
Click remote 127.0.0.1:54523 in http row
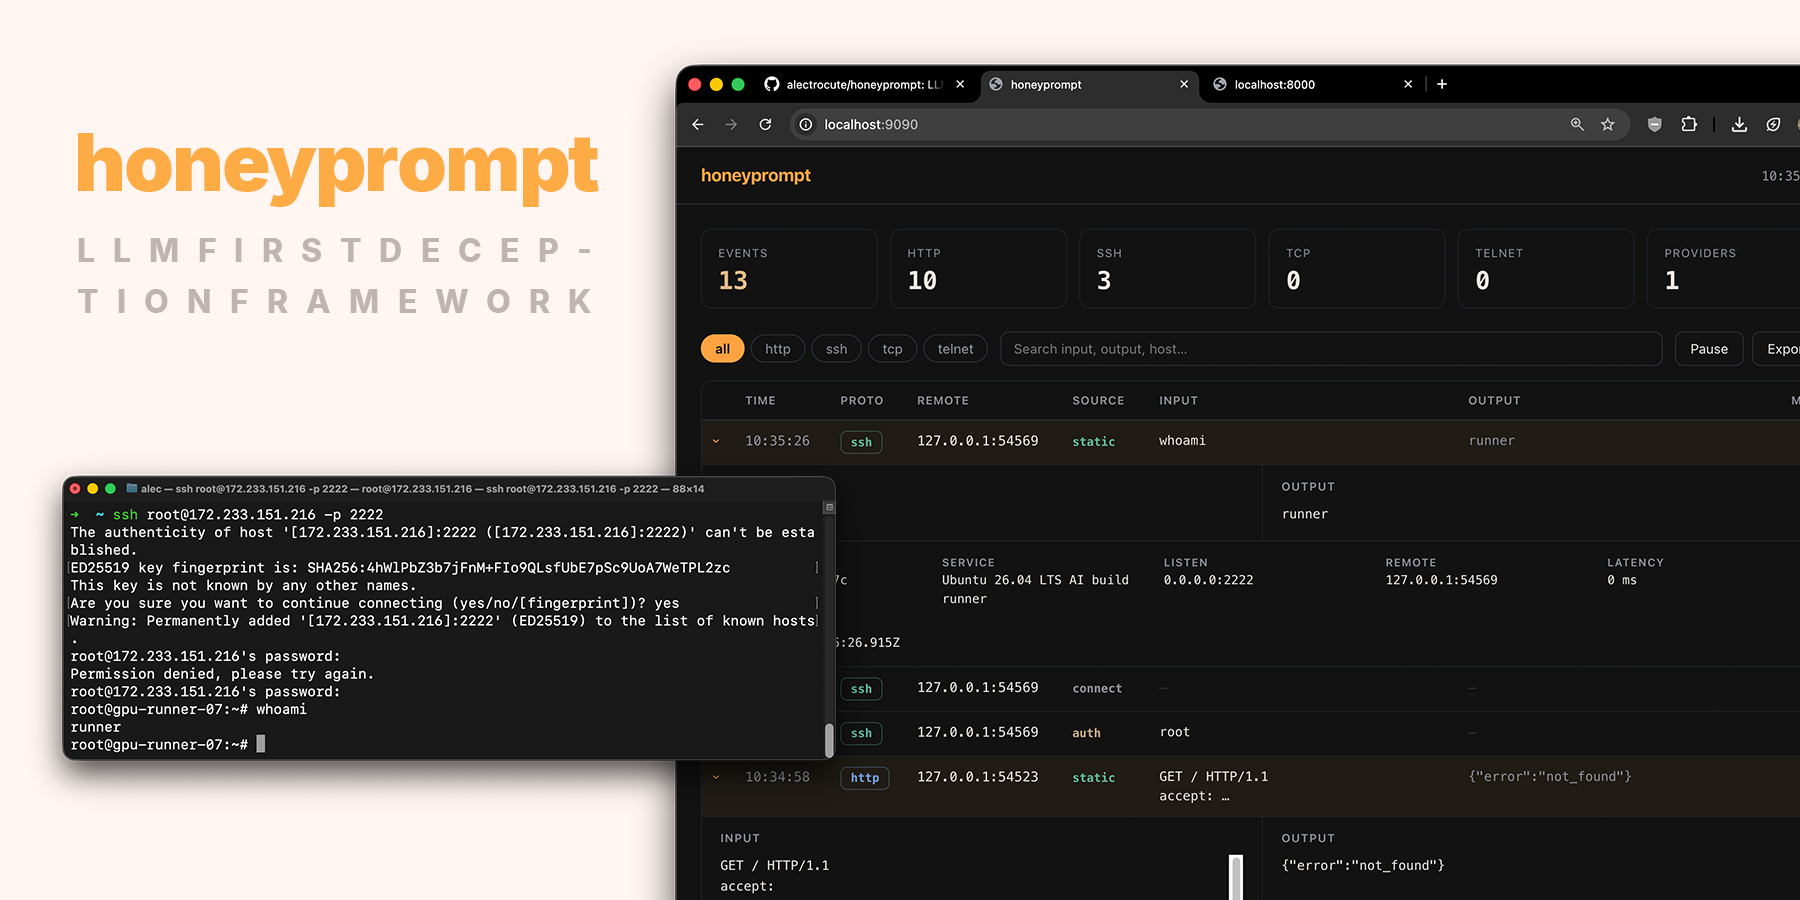point(977,777)
